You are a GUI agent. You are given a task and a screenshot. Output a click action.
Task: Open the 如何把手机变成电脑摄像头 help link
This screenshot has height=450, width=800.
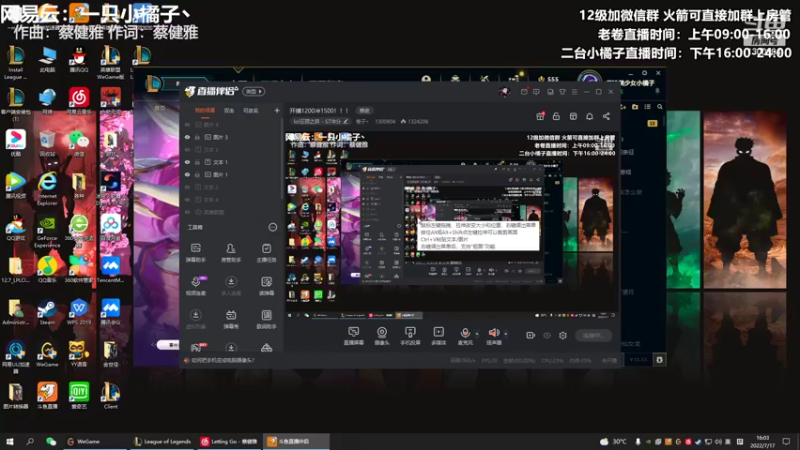coord(222,360)
